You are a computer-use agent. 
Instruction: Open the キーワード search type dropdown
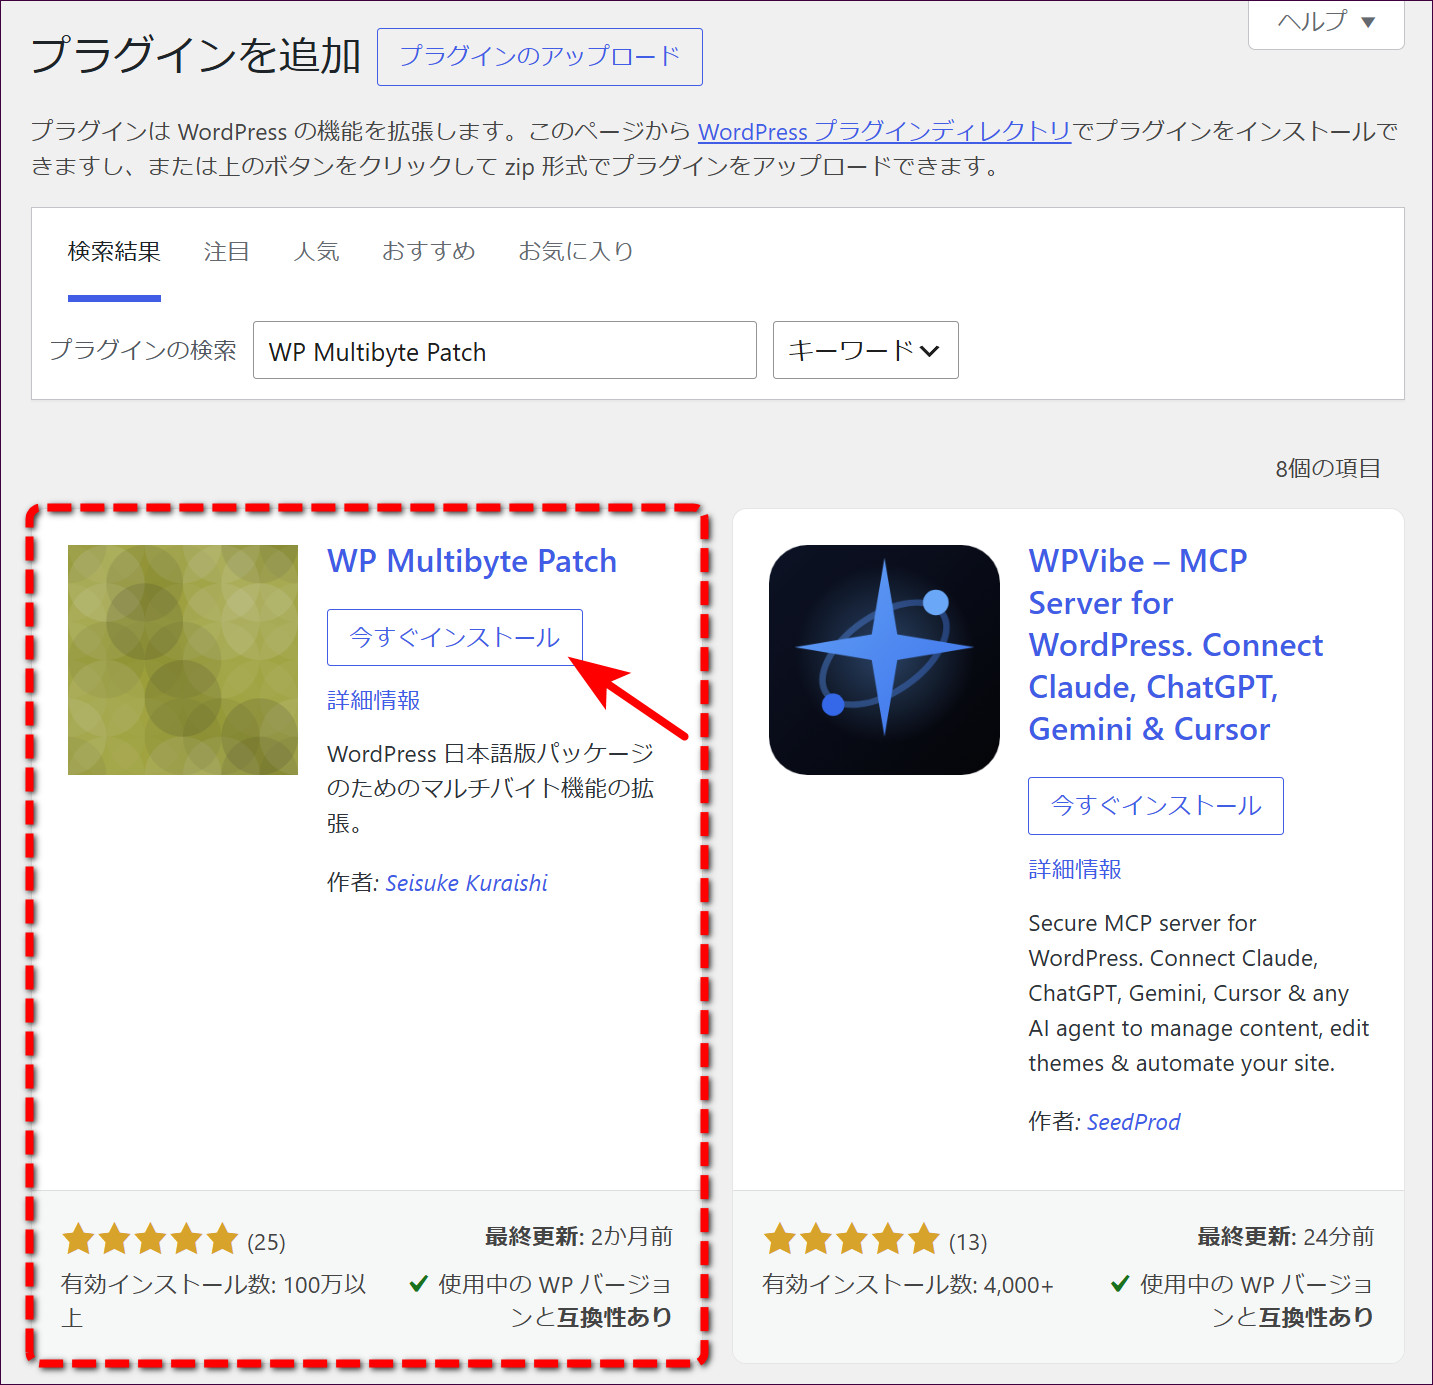(865, 350)
